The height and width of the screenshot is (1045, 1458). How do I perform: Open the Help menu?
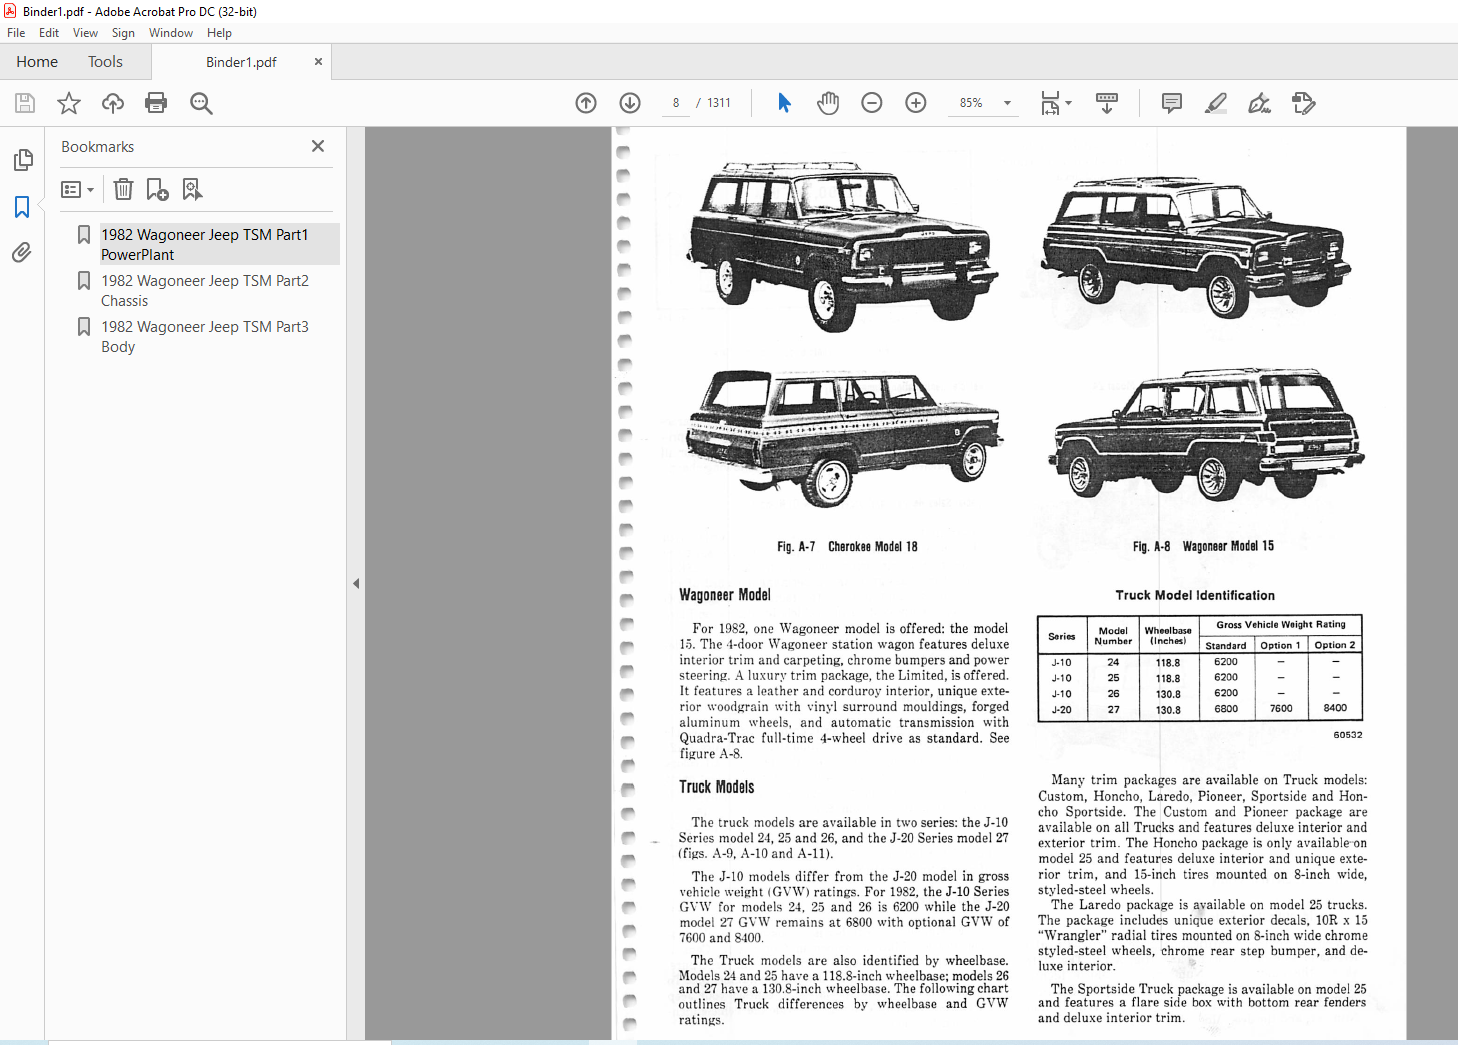pyautogui.click(x=219, y=33)
